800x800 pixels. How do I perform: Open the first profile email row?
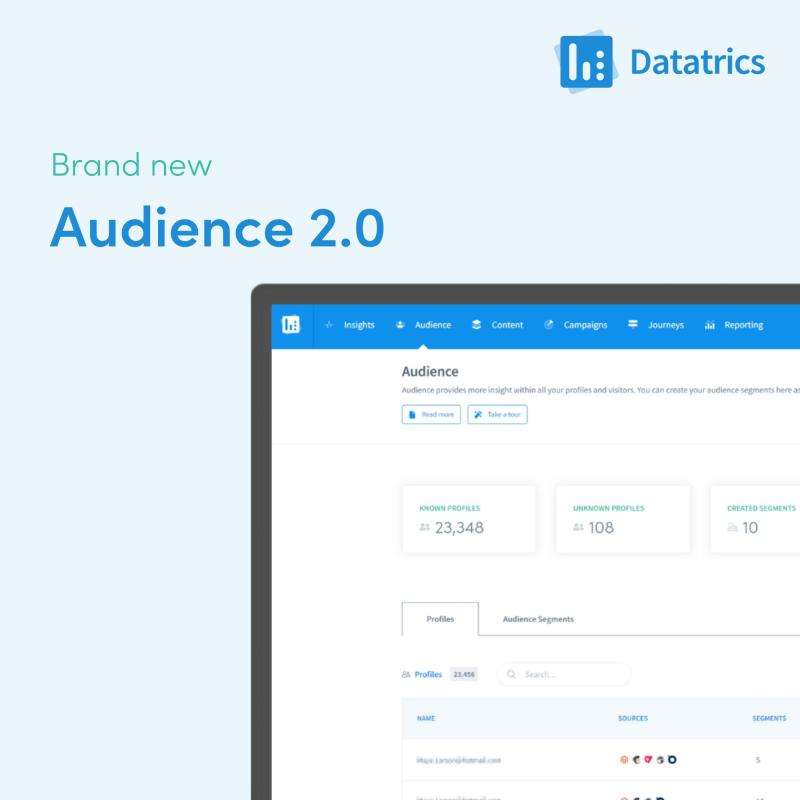click(601, 760)
